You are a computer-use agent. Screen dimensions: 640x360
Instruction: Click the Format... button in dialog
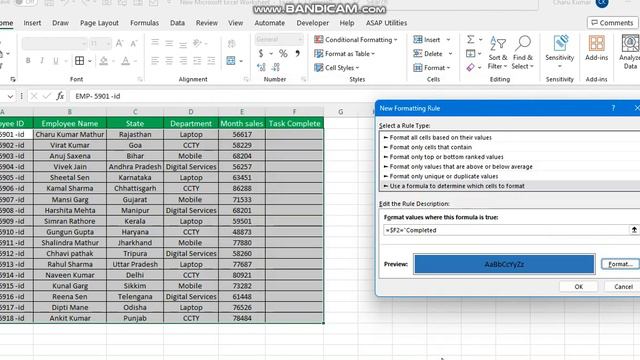[620, 264]
